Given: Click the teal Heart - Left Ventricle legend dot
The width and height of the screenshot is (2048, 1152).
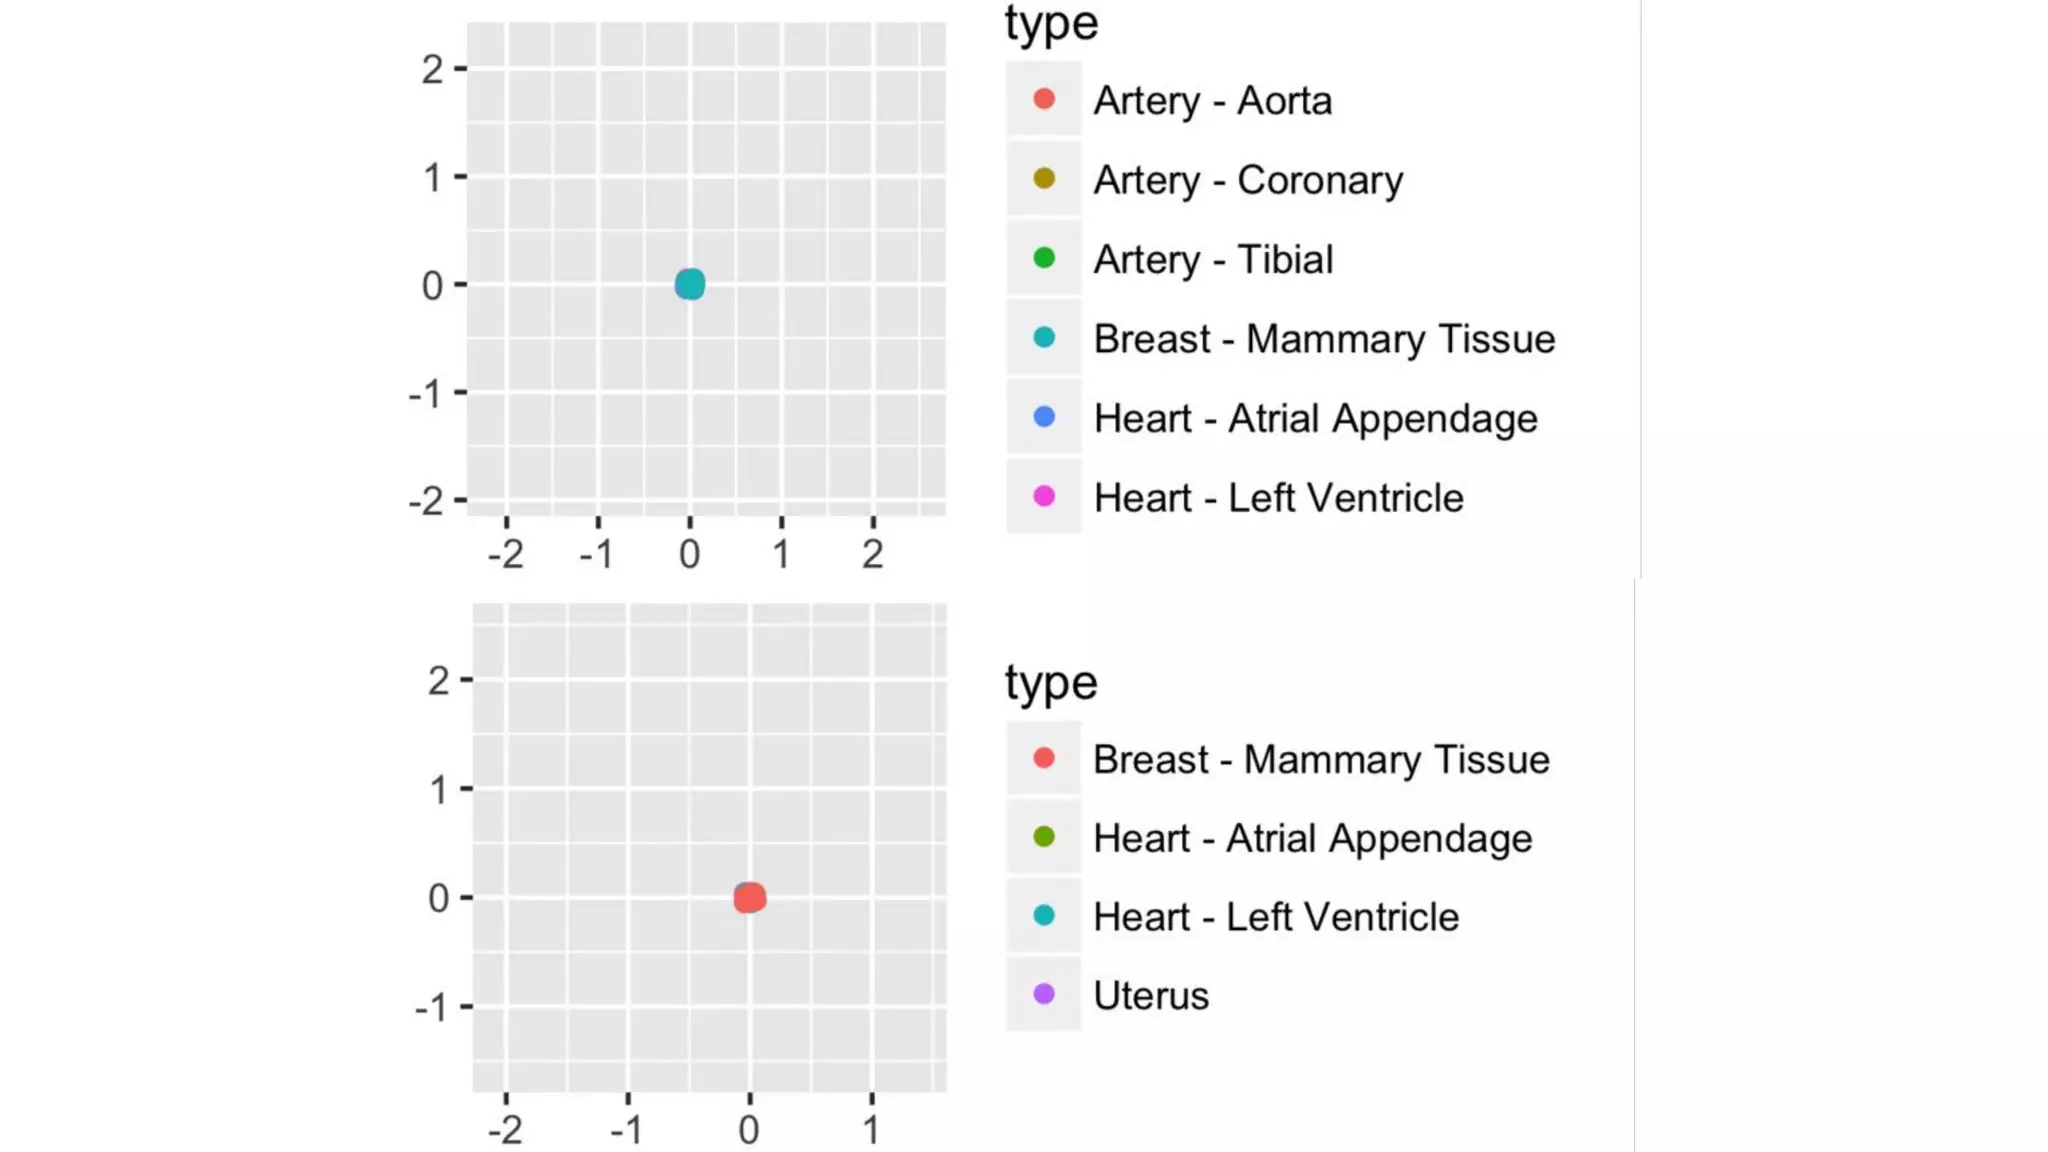Looking at the screenshot, I should click(1043, 916).
